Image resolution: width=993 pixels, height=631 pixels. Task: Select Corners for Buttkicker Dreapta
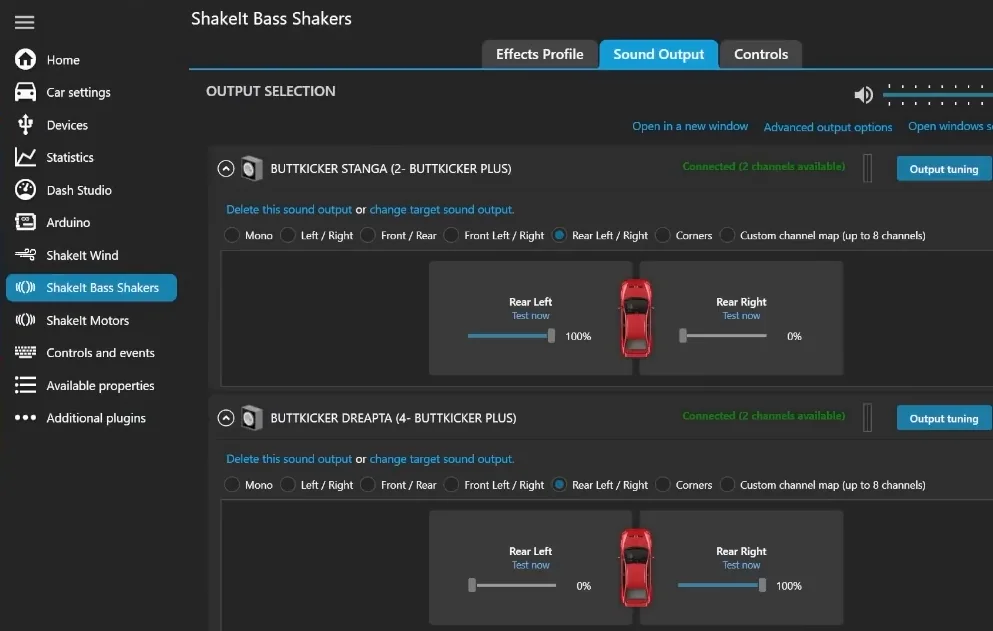tap(684, 485)
